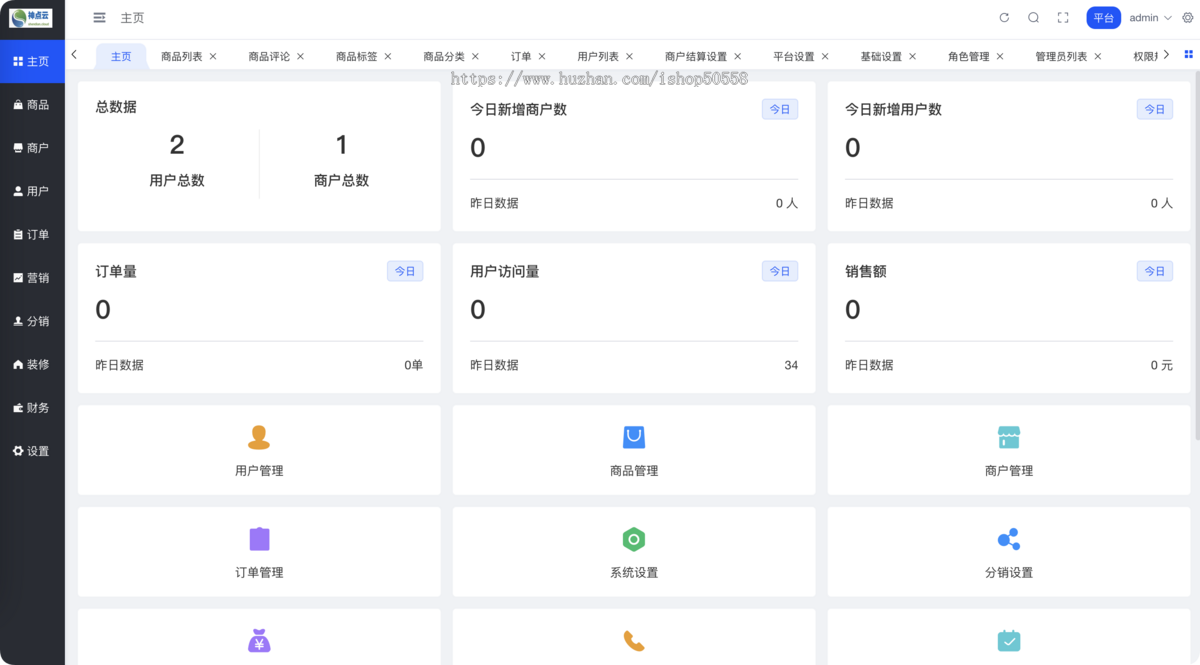Open 系统设置 hexagon icon
The image size is (1200, 665).
pos(634,539)
